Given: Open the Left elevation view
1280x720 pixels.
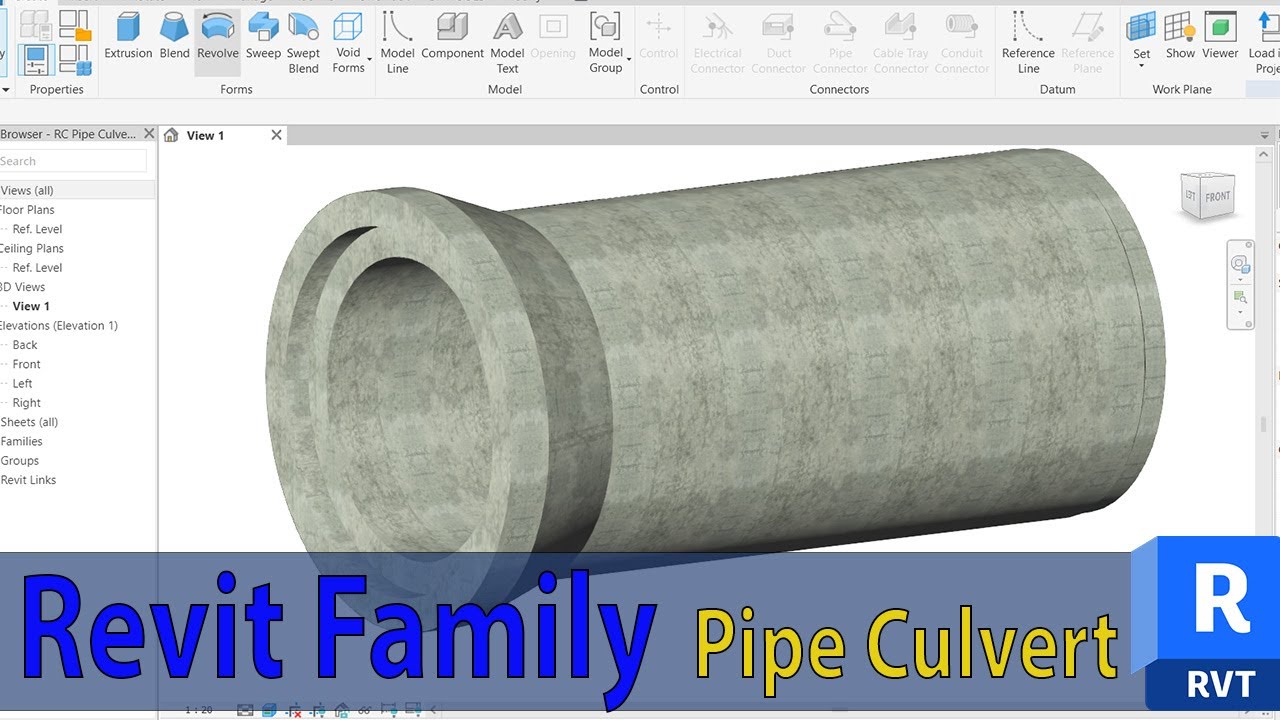Looking at the screenshot, I should pos(22,383).
